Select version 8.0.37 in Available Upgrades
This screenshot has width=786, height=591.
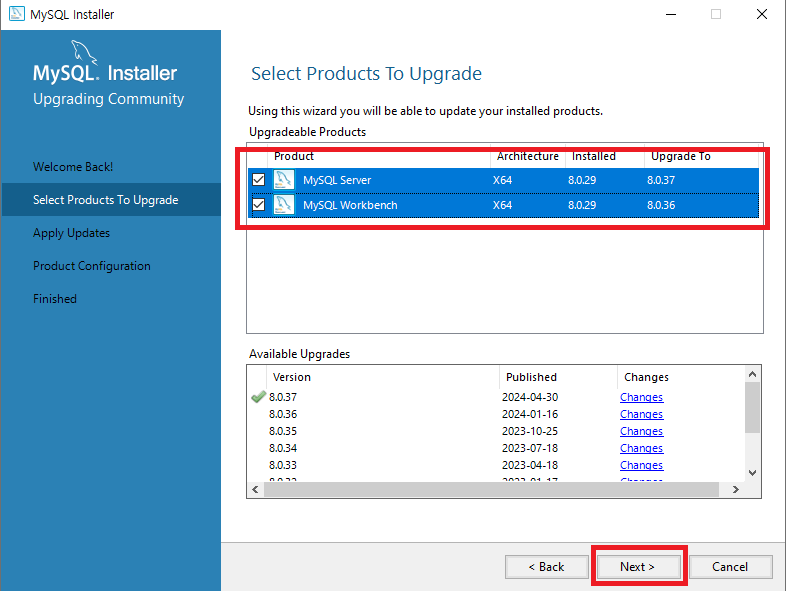(x=283, y=397)
